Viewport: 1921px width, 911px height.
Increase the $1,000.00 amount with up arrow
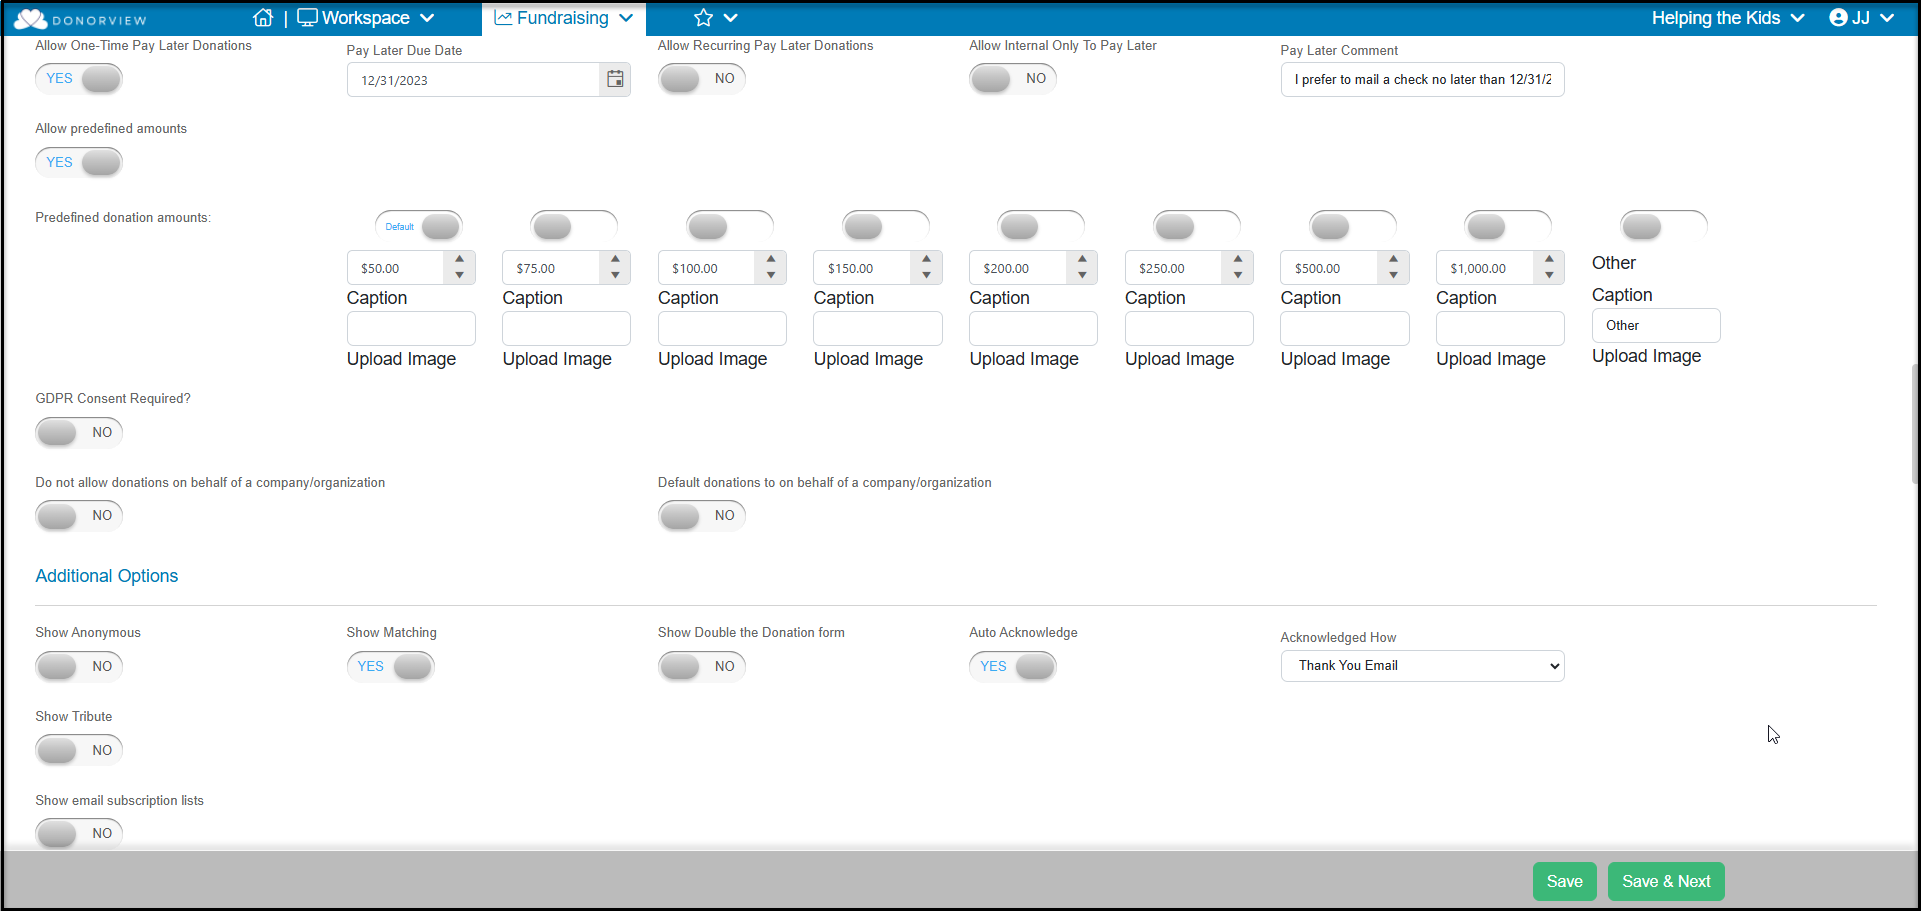point(1549,260)
